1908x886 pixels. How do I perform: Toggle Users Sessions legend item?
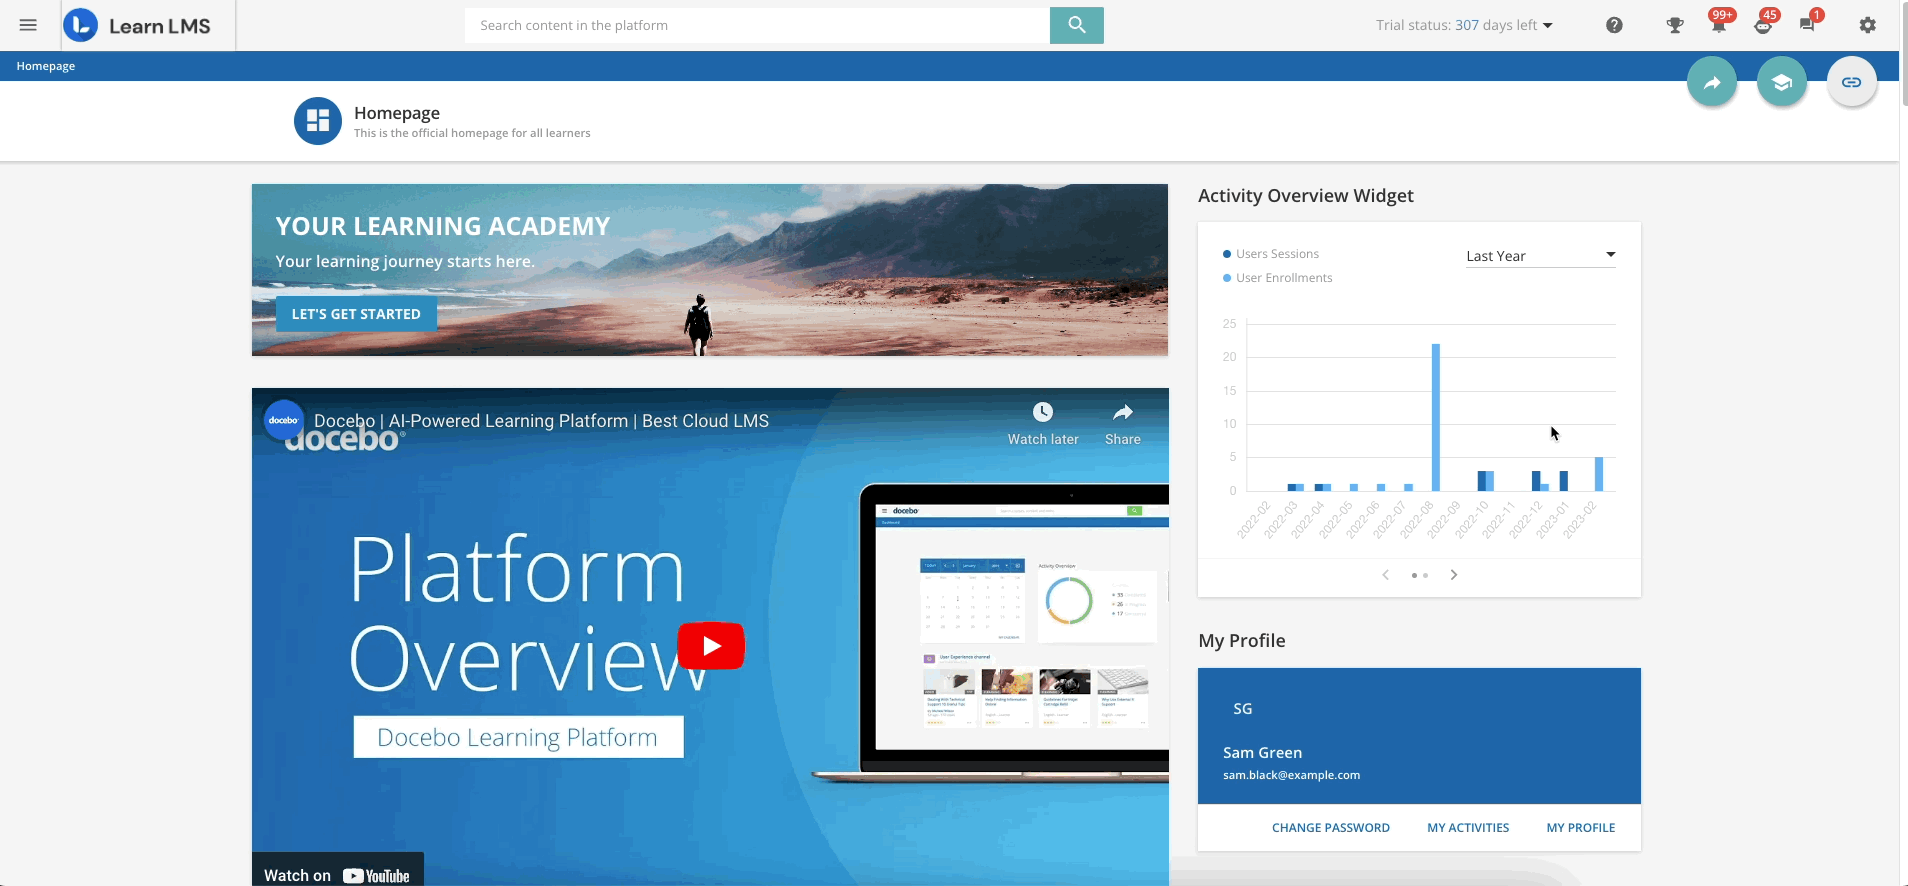coord(1271,254)
